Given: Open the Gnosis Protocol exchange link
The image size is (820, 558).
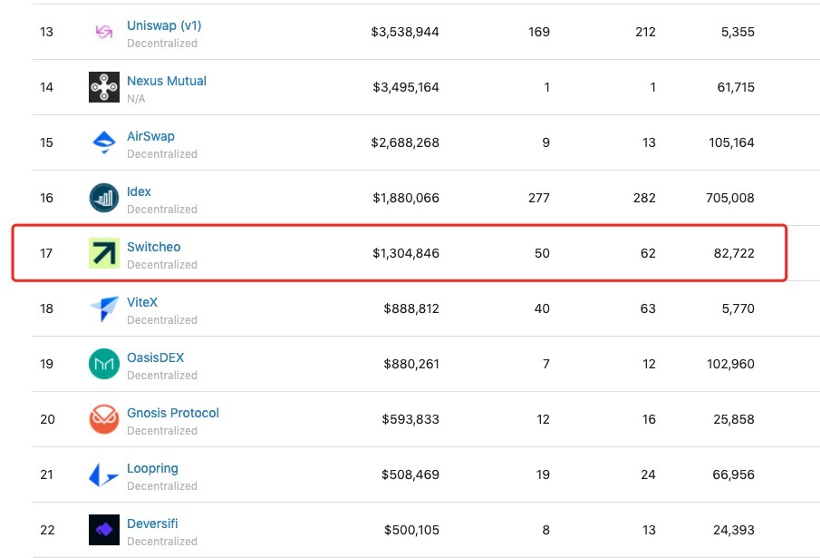Looking at the screenshot, I should click(x=173, y=413).
